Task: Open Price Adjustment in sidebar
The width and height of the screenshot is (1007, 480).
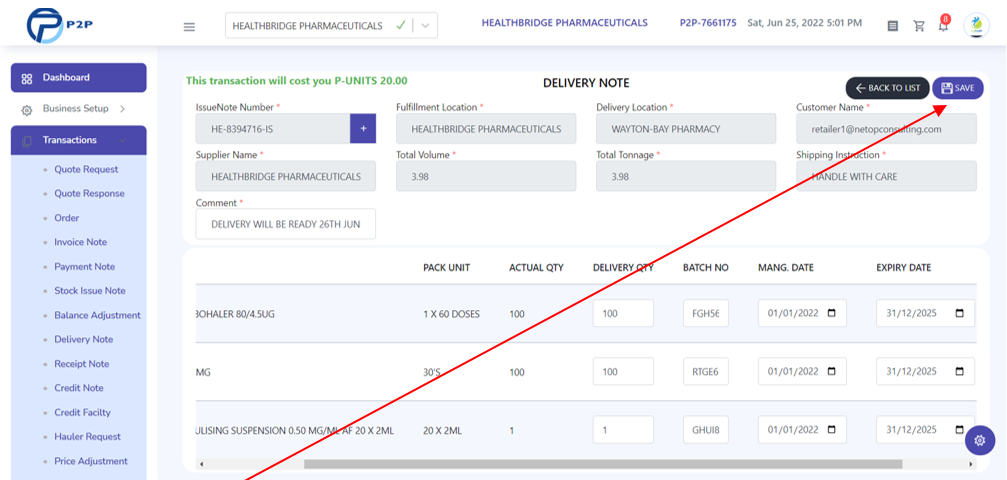Action: (91, 461)
